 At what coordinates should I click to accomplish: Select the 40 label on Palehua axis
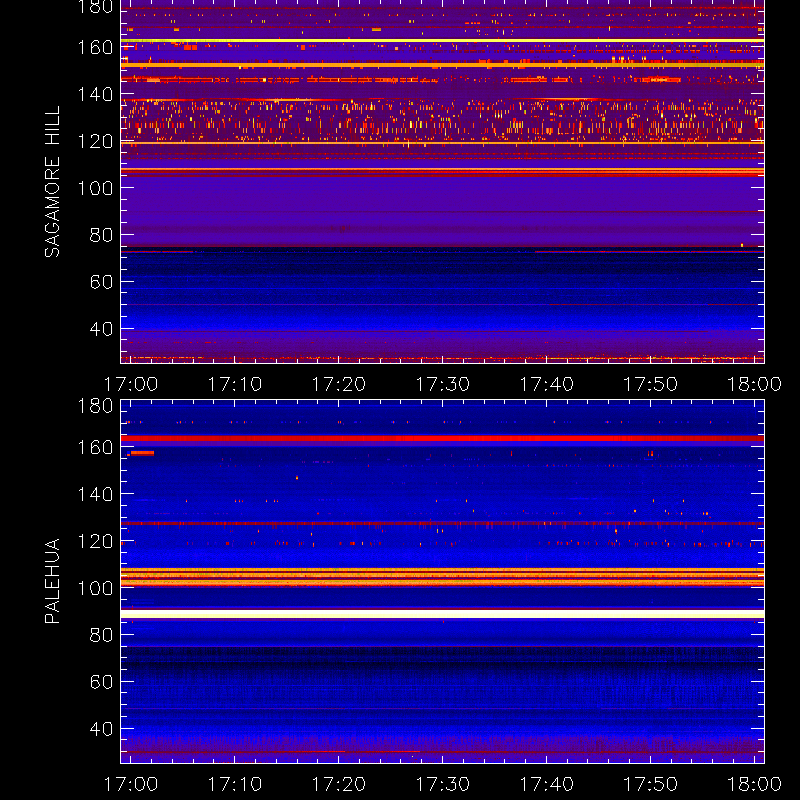click(x=101, y=729)
